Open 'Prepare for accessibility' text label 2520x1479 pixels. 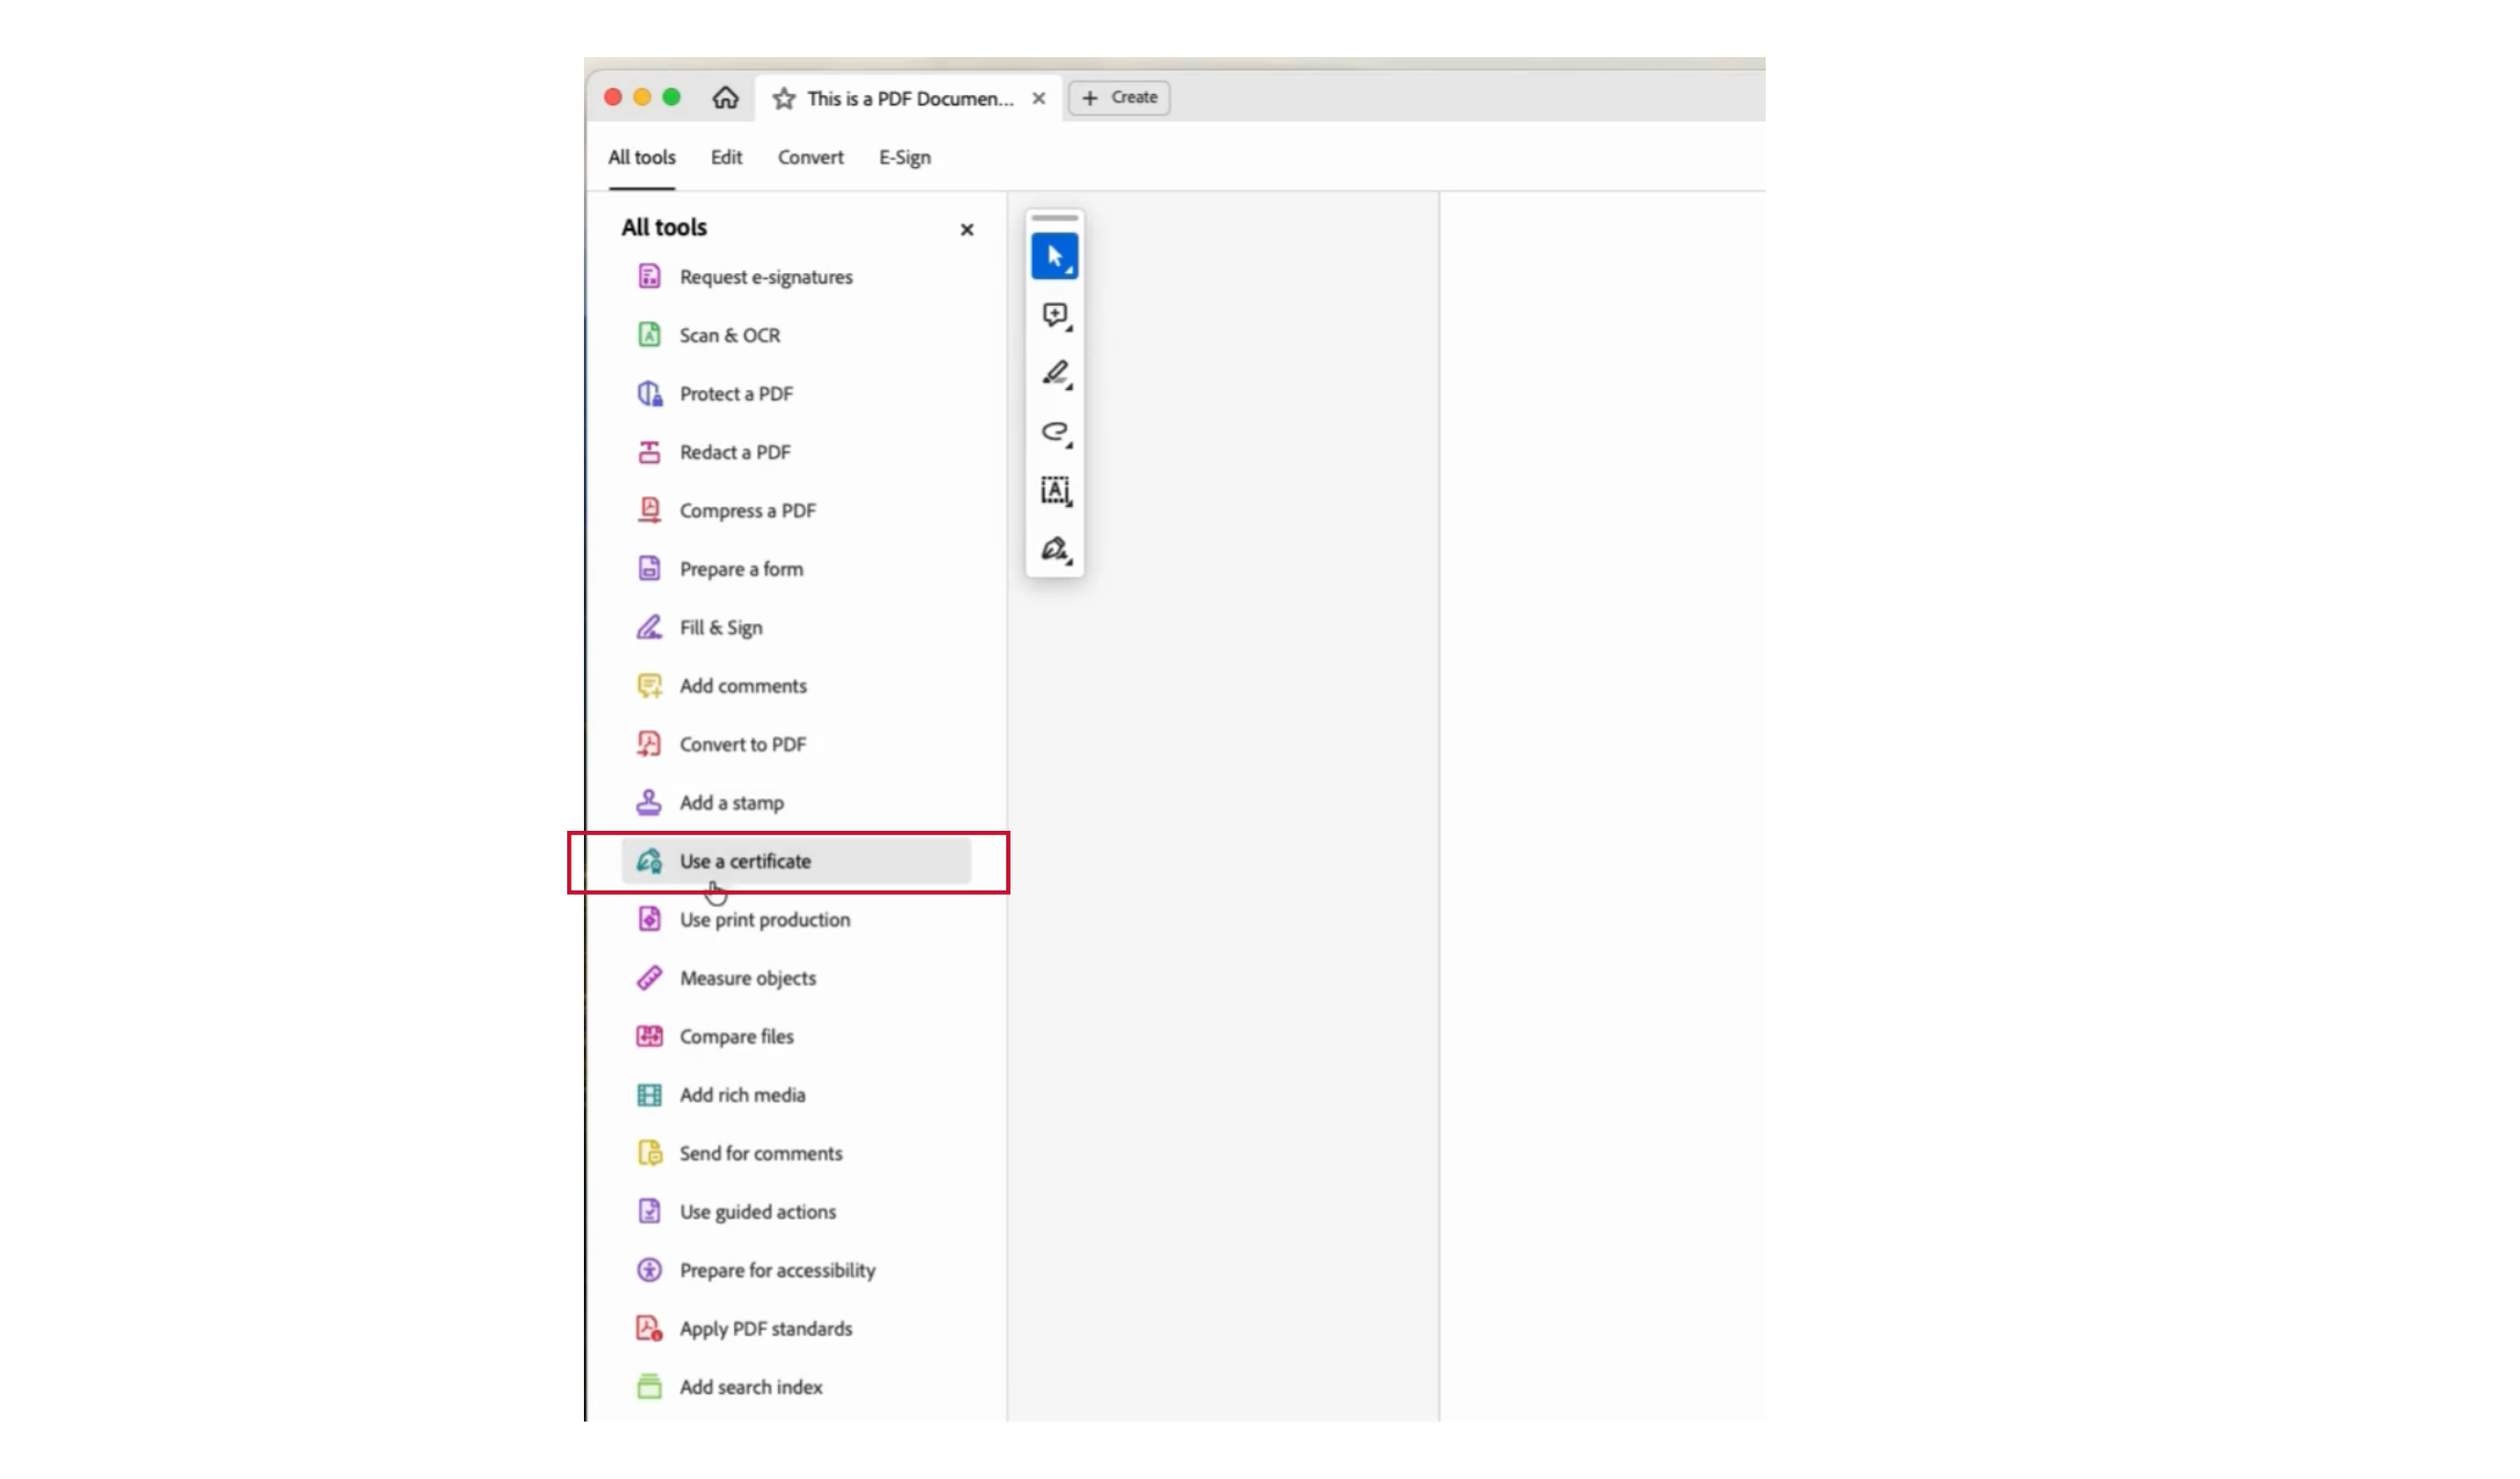coord(777,1271)
